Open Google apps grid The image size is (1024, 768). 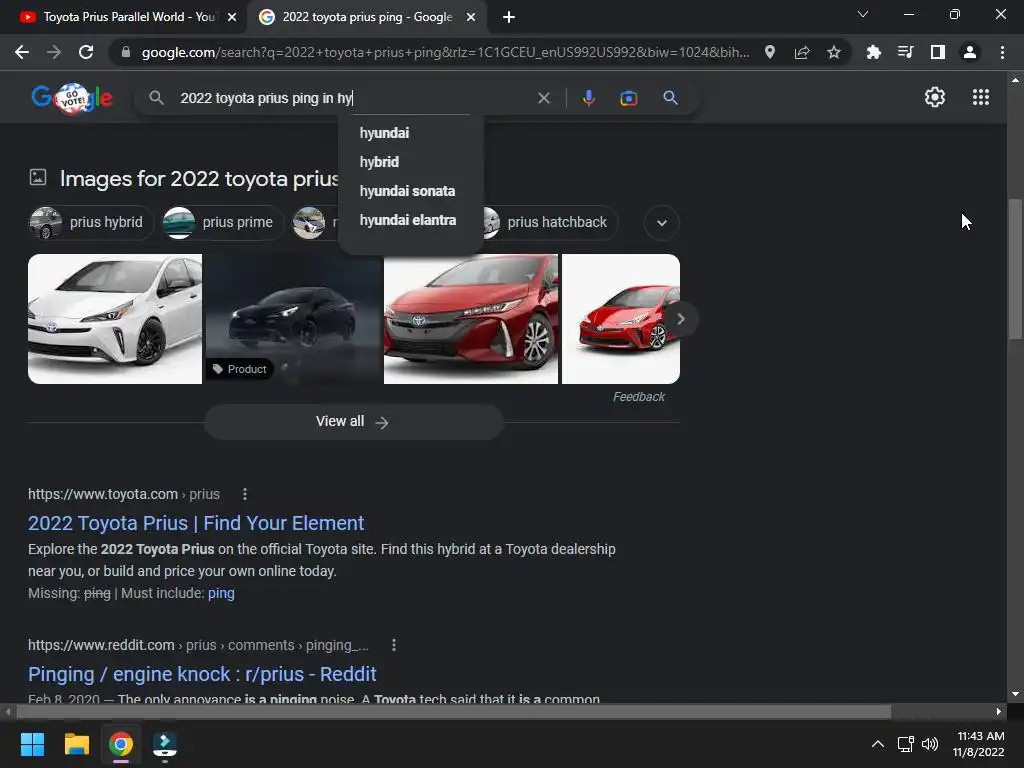[980, 97]
